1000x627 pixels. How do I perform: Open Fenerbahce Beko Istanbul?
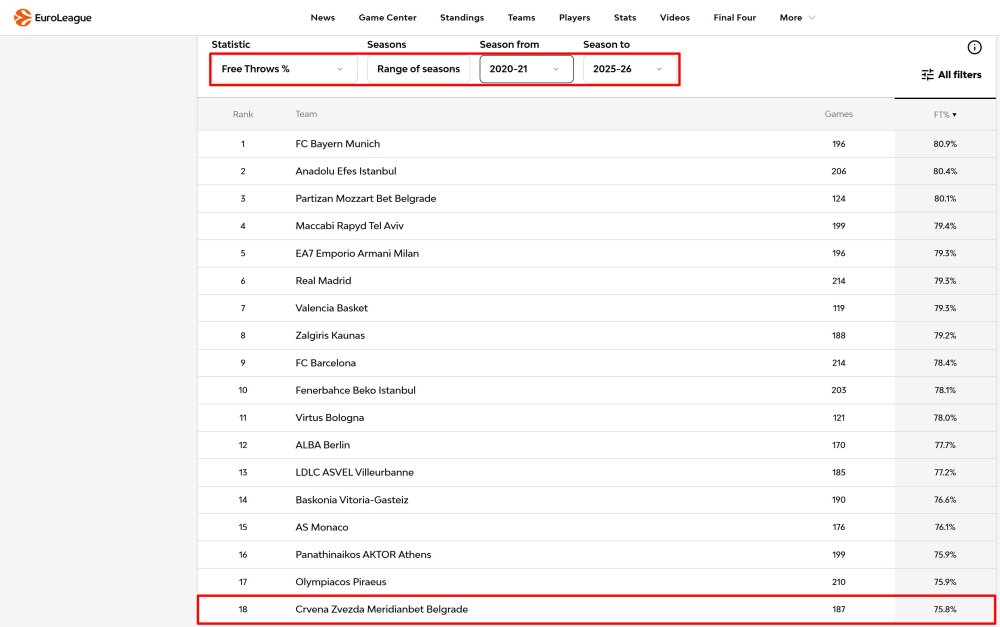click(x=355, y=390)
